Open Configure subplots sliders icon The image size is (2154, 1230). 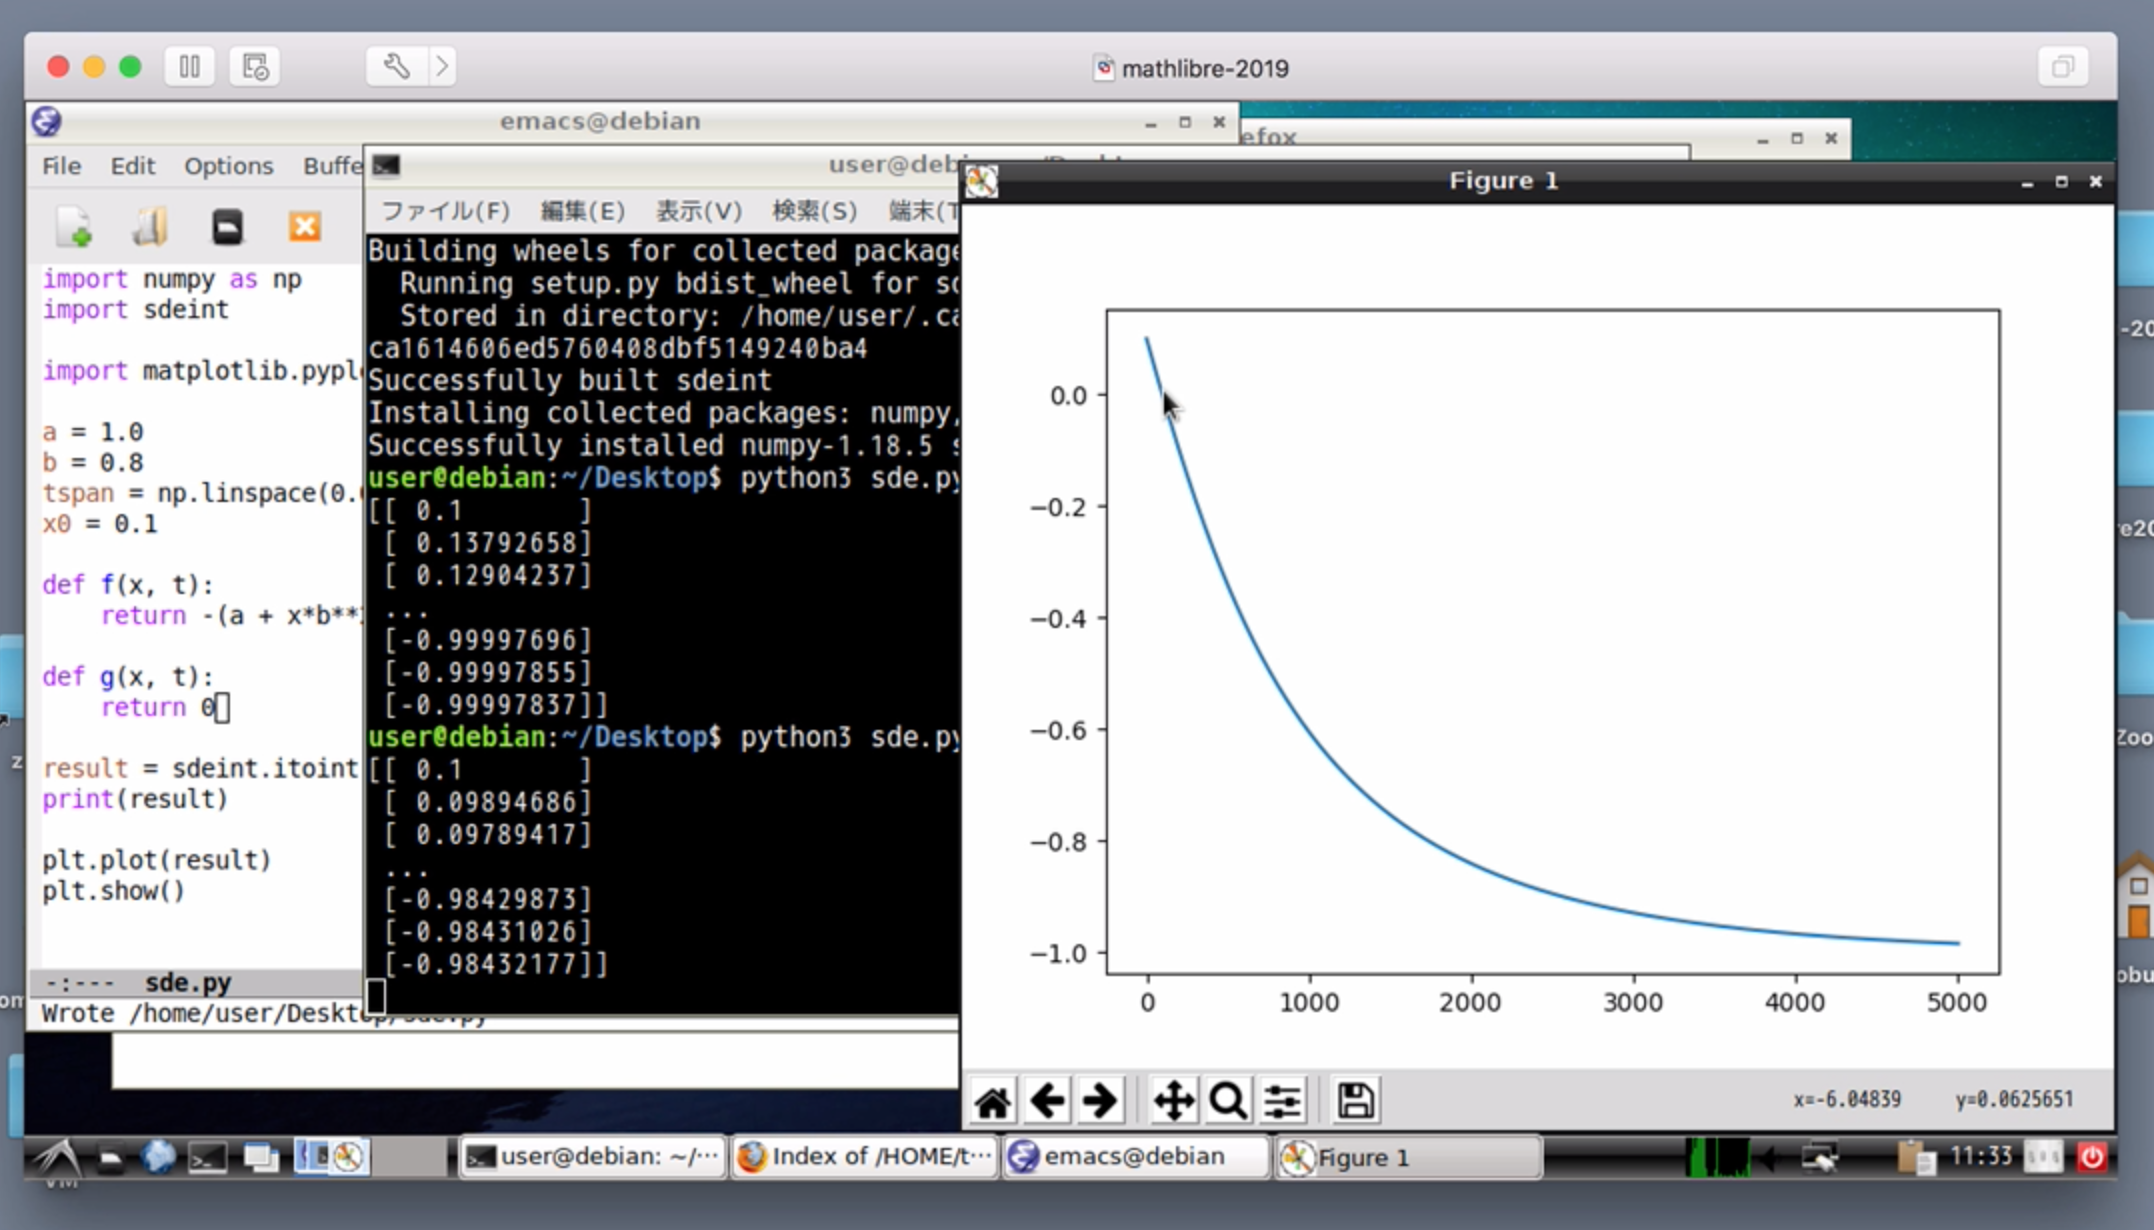coord(1282,1101)
